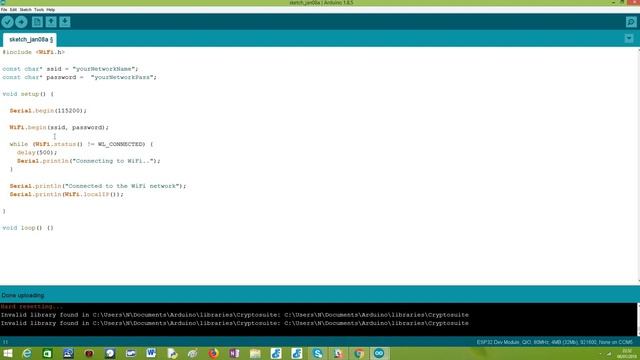
Task: Open the Sketch menu
Action: click(x=25, y=9)
